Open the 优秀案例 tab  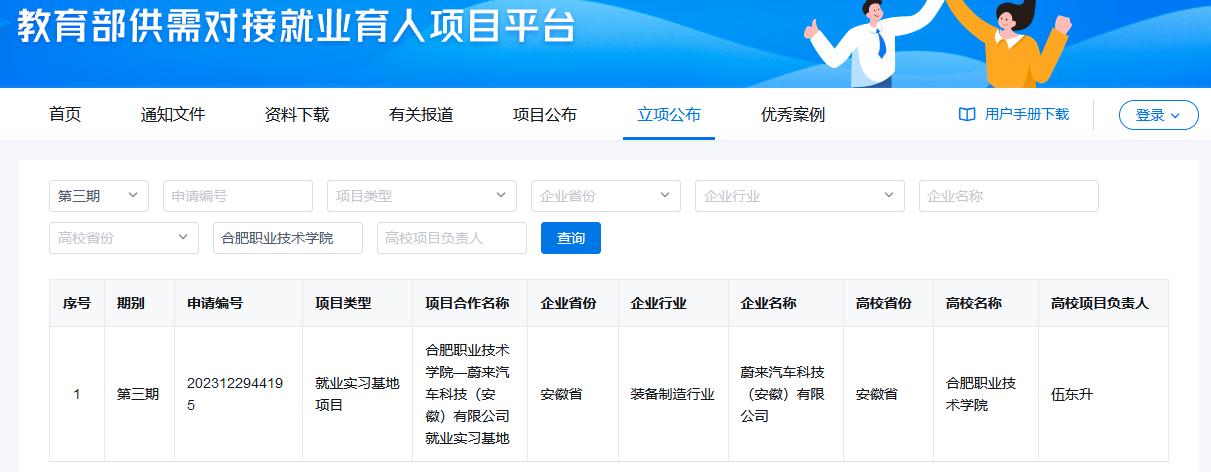tap(793, 115)
